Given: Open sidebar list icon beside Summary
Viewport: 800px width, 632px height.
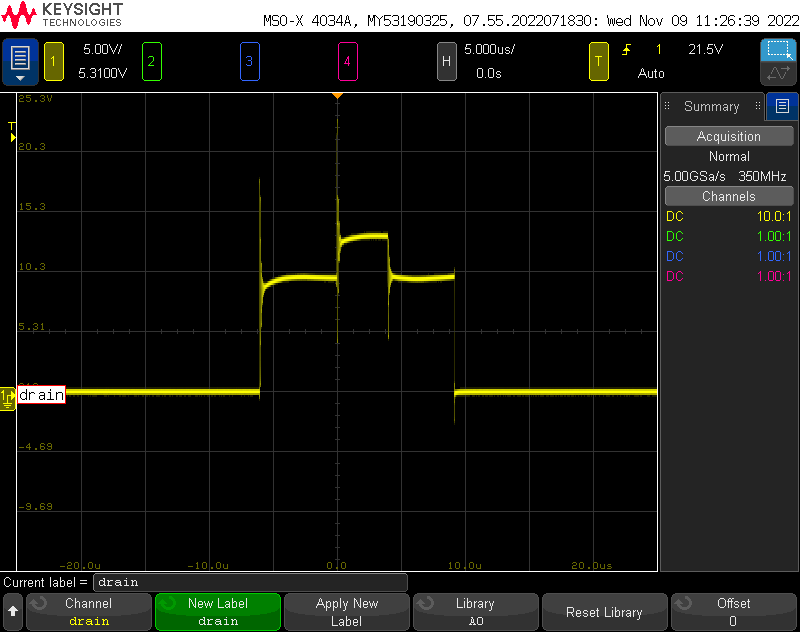Looking at the screenshot, I should (782, 106).
